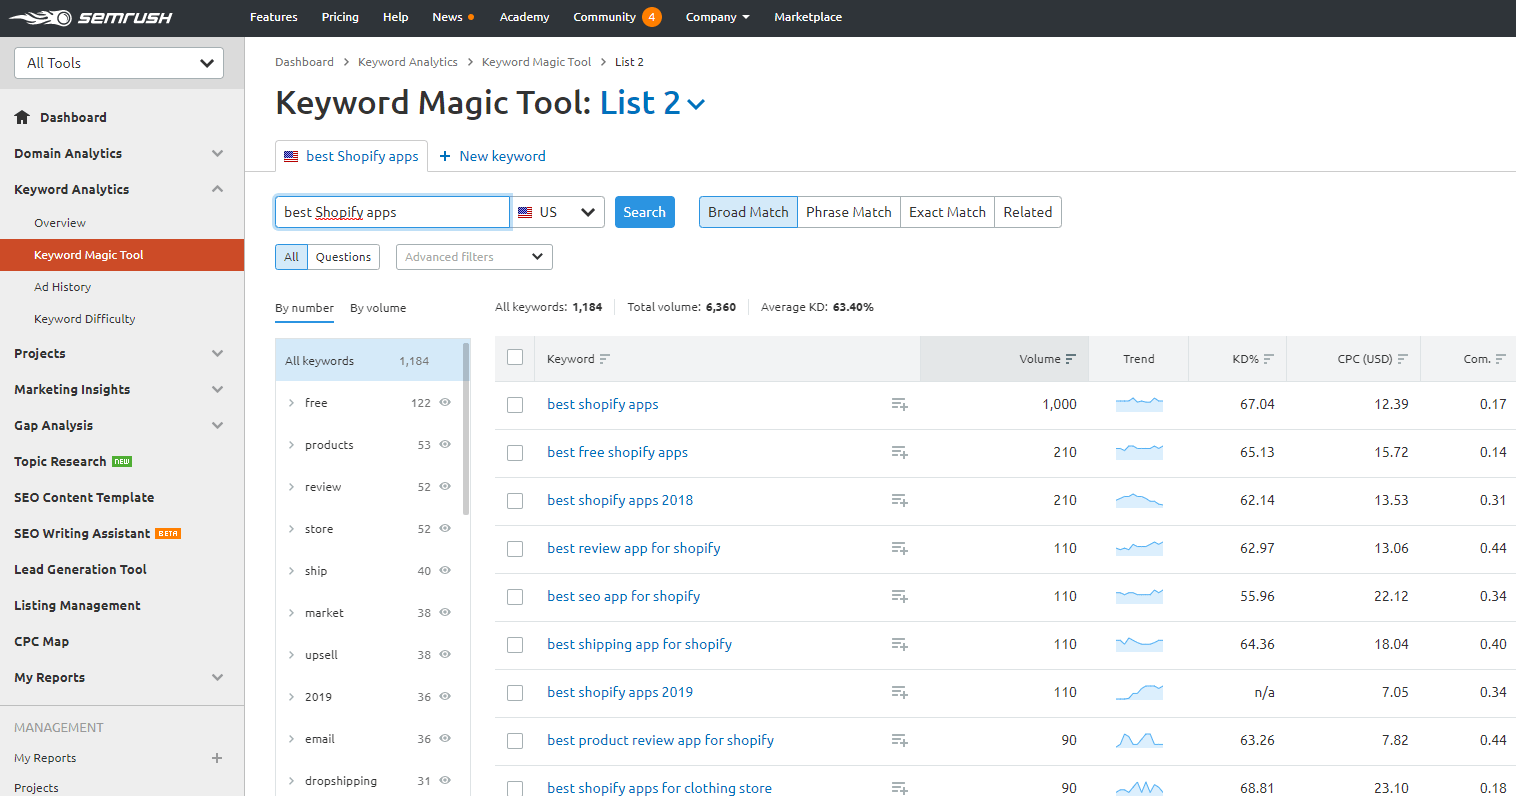Switch to Exact Match
The image size is (1516, 796).
947,212
